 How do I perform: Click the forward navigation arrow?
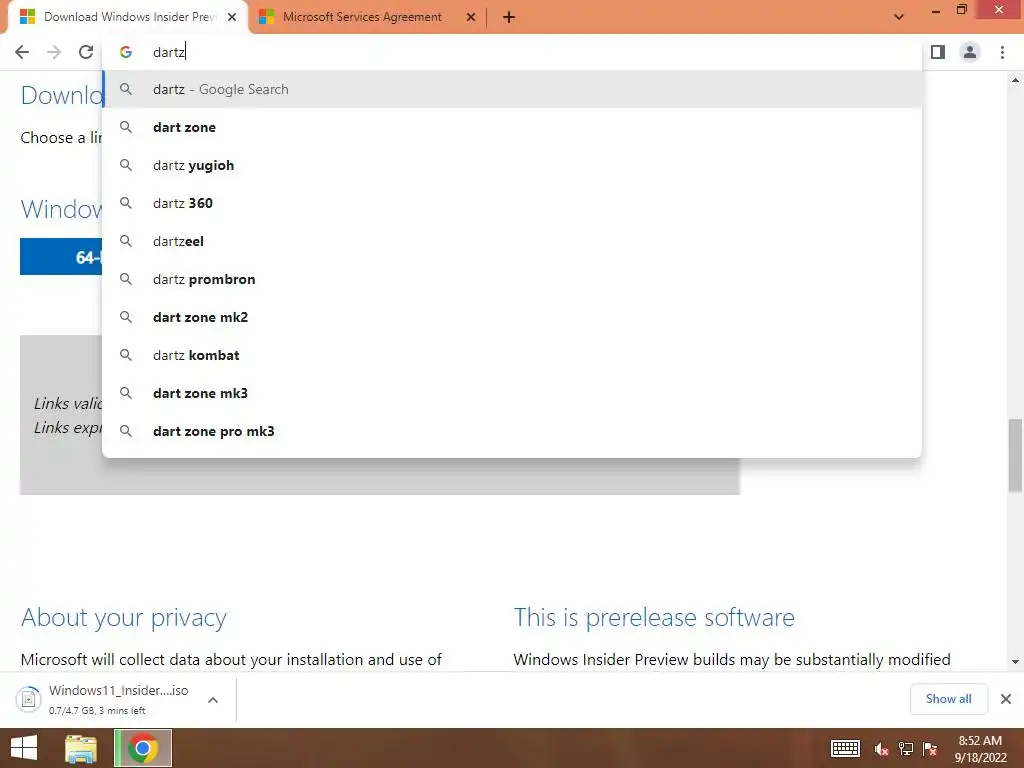(54, 52)
